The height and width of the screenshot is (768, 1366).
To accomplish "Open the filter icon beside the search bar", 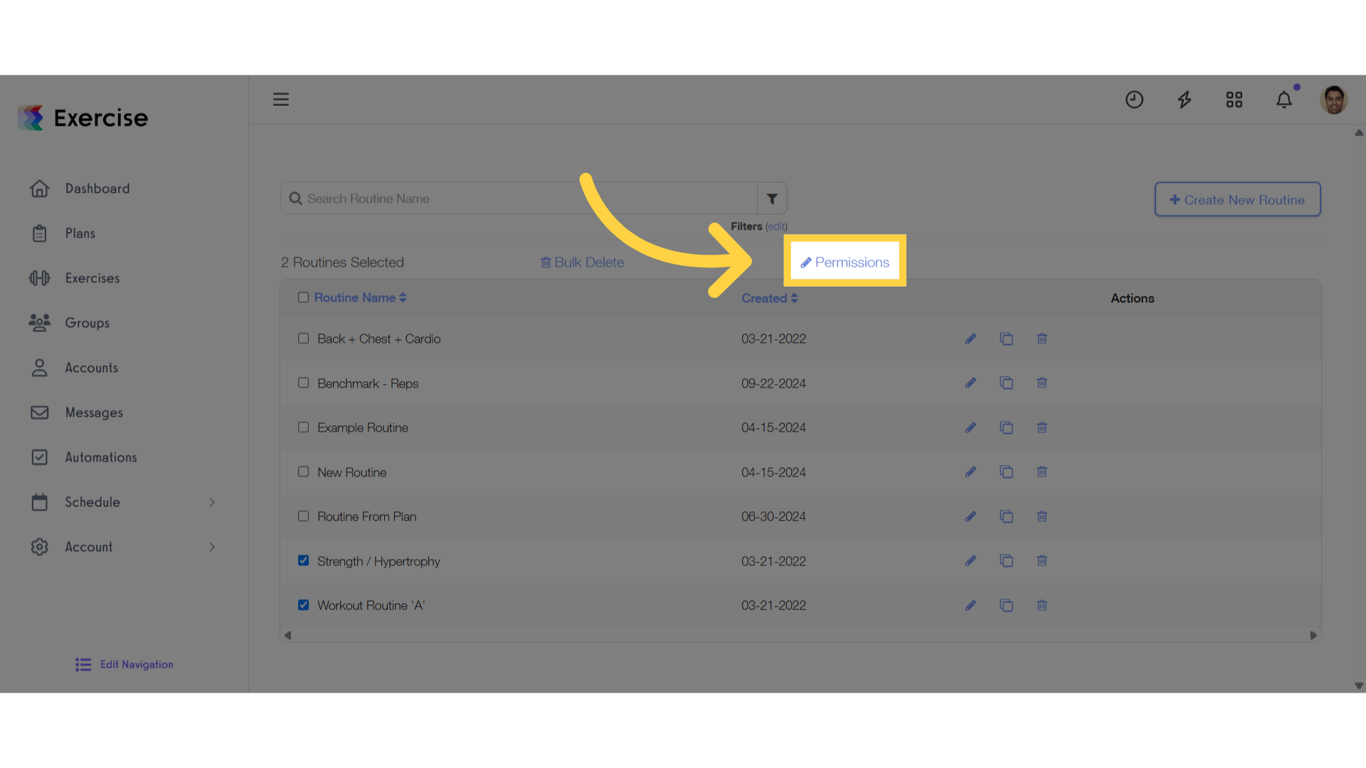I will click(x=771, y=198).
